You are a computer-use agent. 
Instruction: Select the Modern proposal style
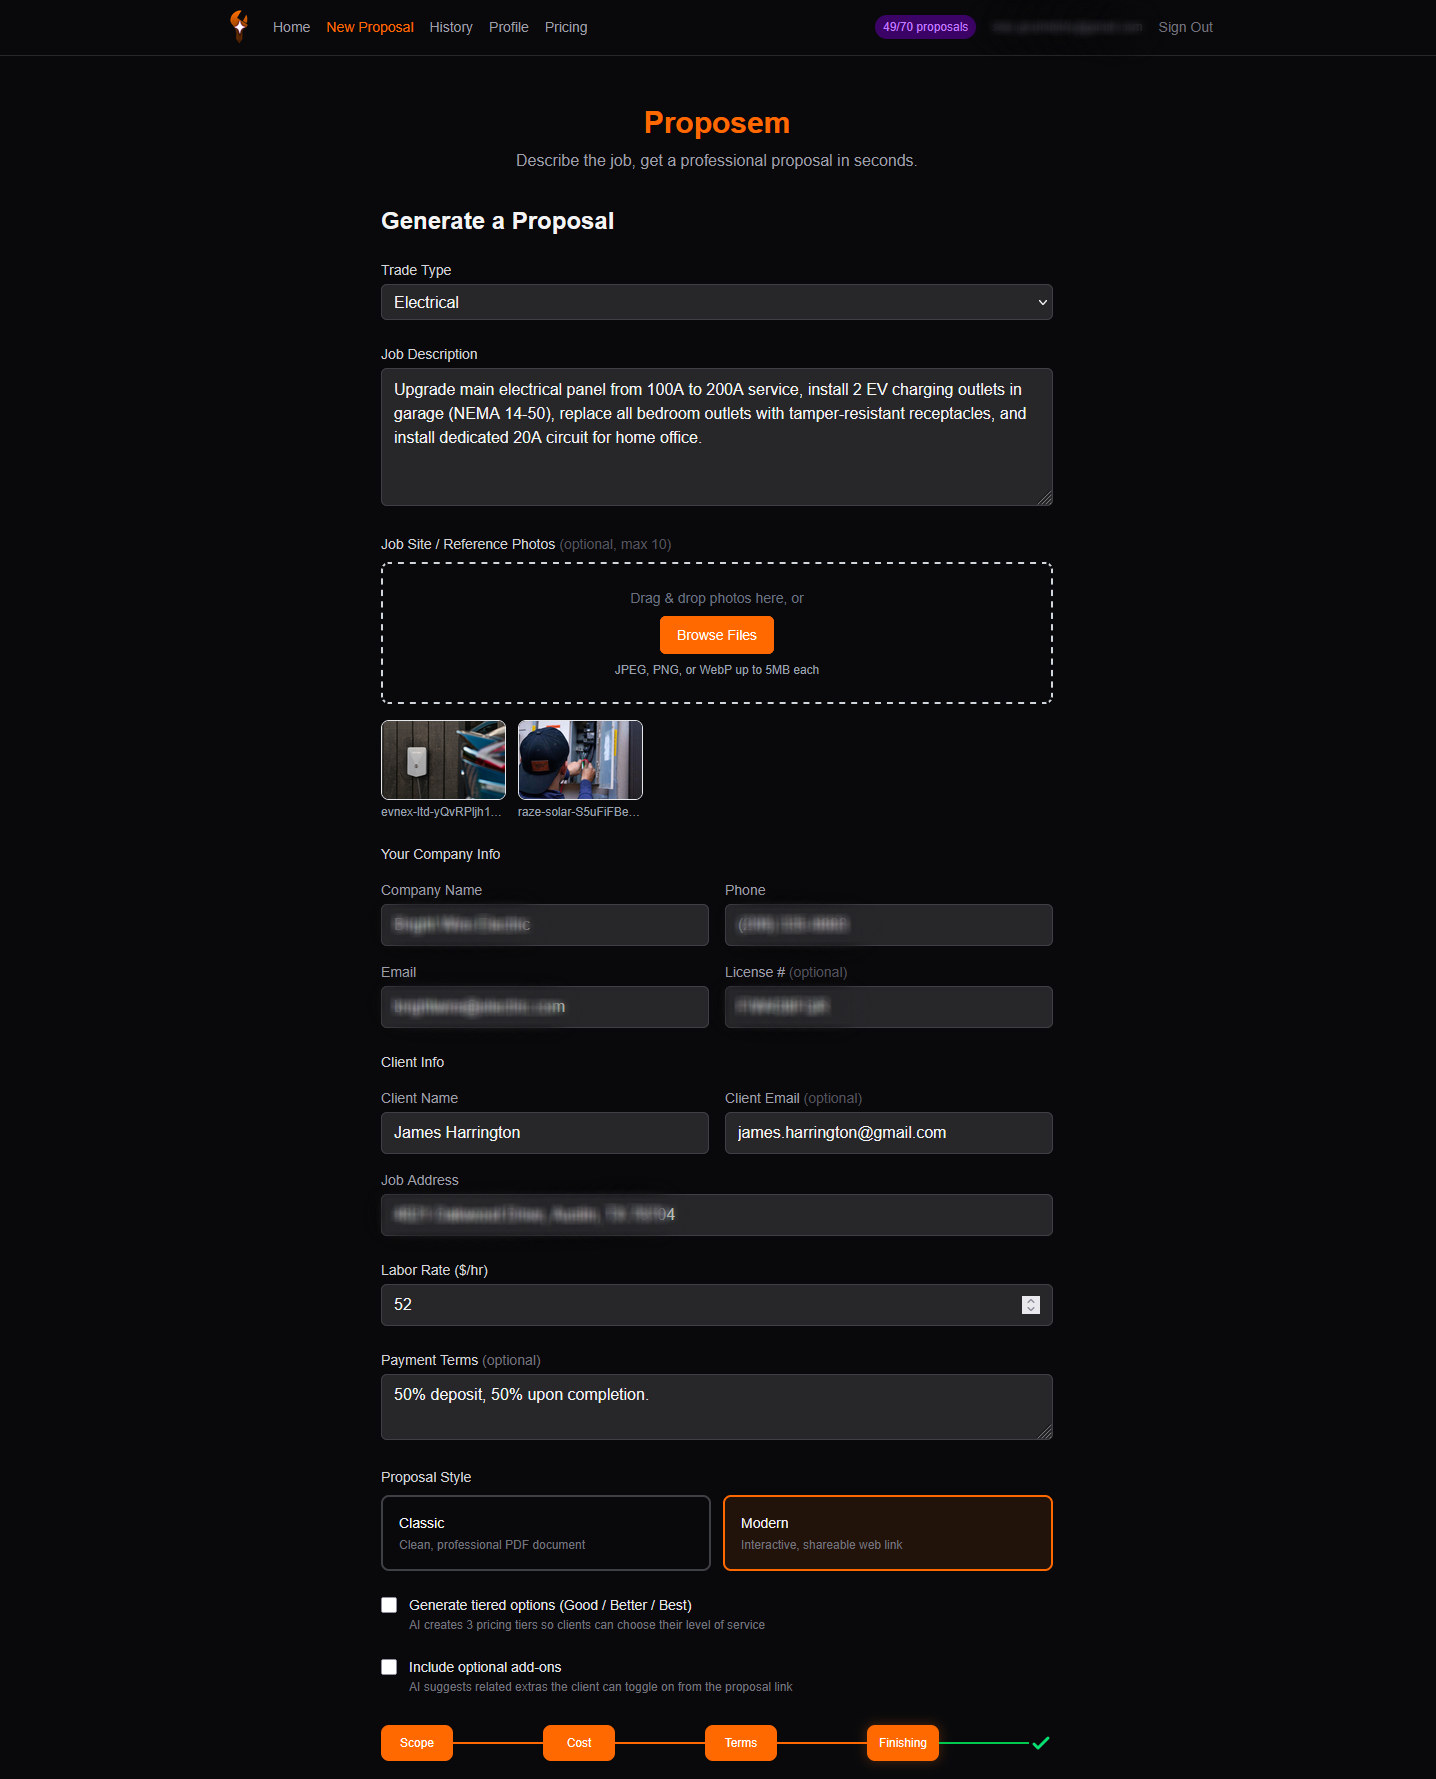[x=888, y=1533]
